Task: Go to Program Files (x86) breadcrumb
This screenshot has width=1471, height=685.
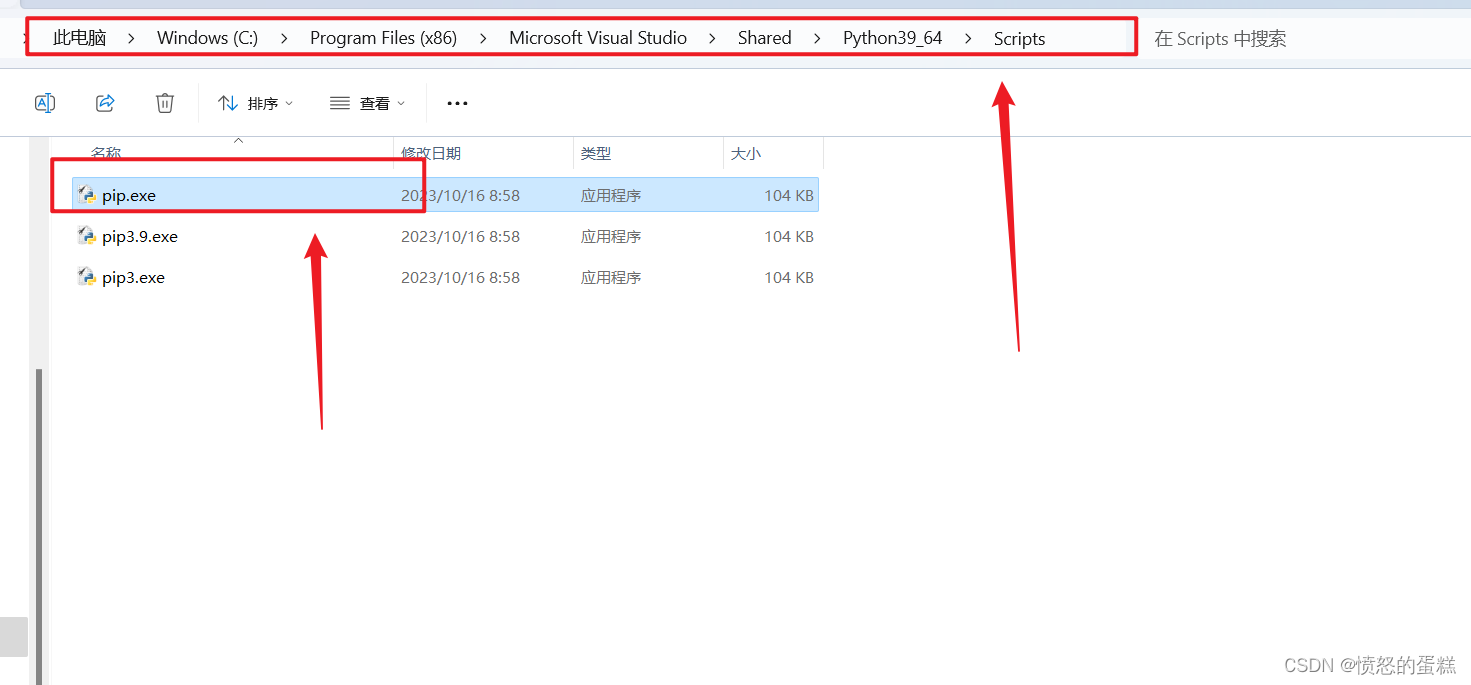Action: coord(383,38)
